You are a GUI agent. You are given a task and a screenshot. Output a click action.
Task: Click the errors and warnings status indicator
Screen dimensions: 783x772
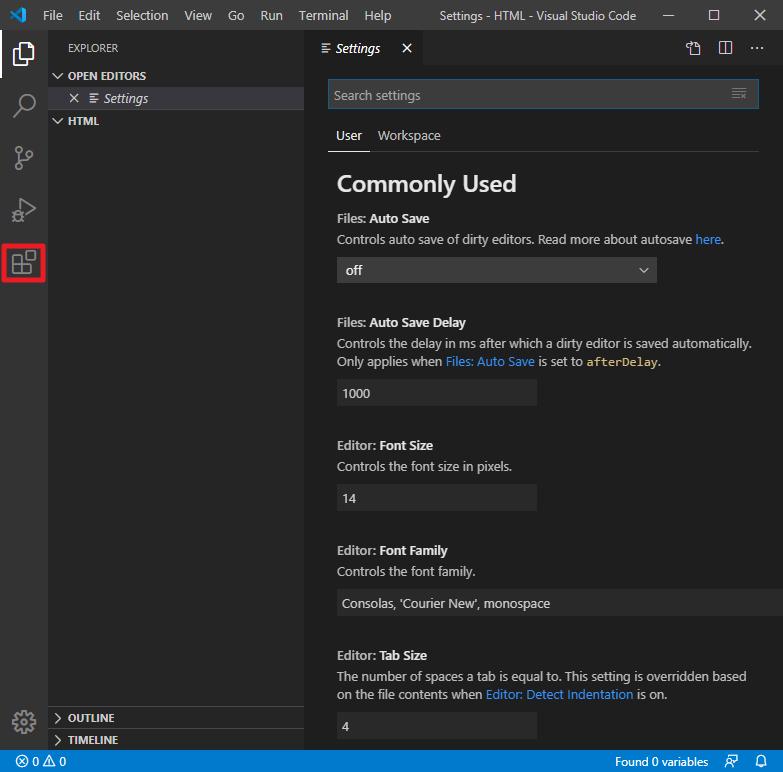pos(41,761)
